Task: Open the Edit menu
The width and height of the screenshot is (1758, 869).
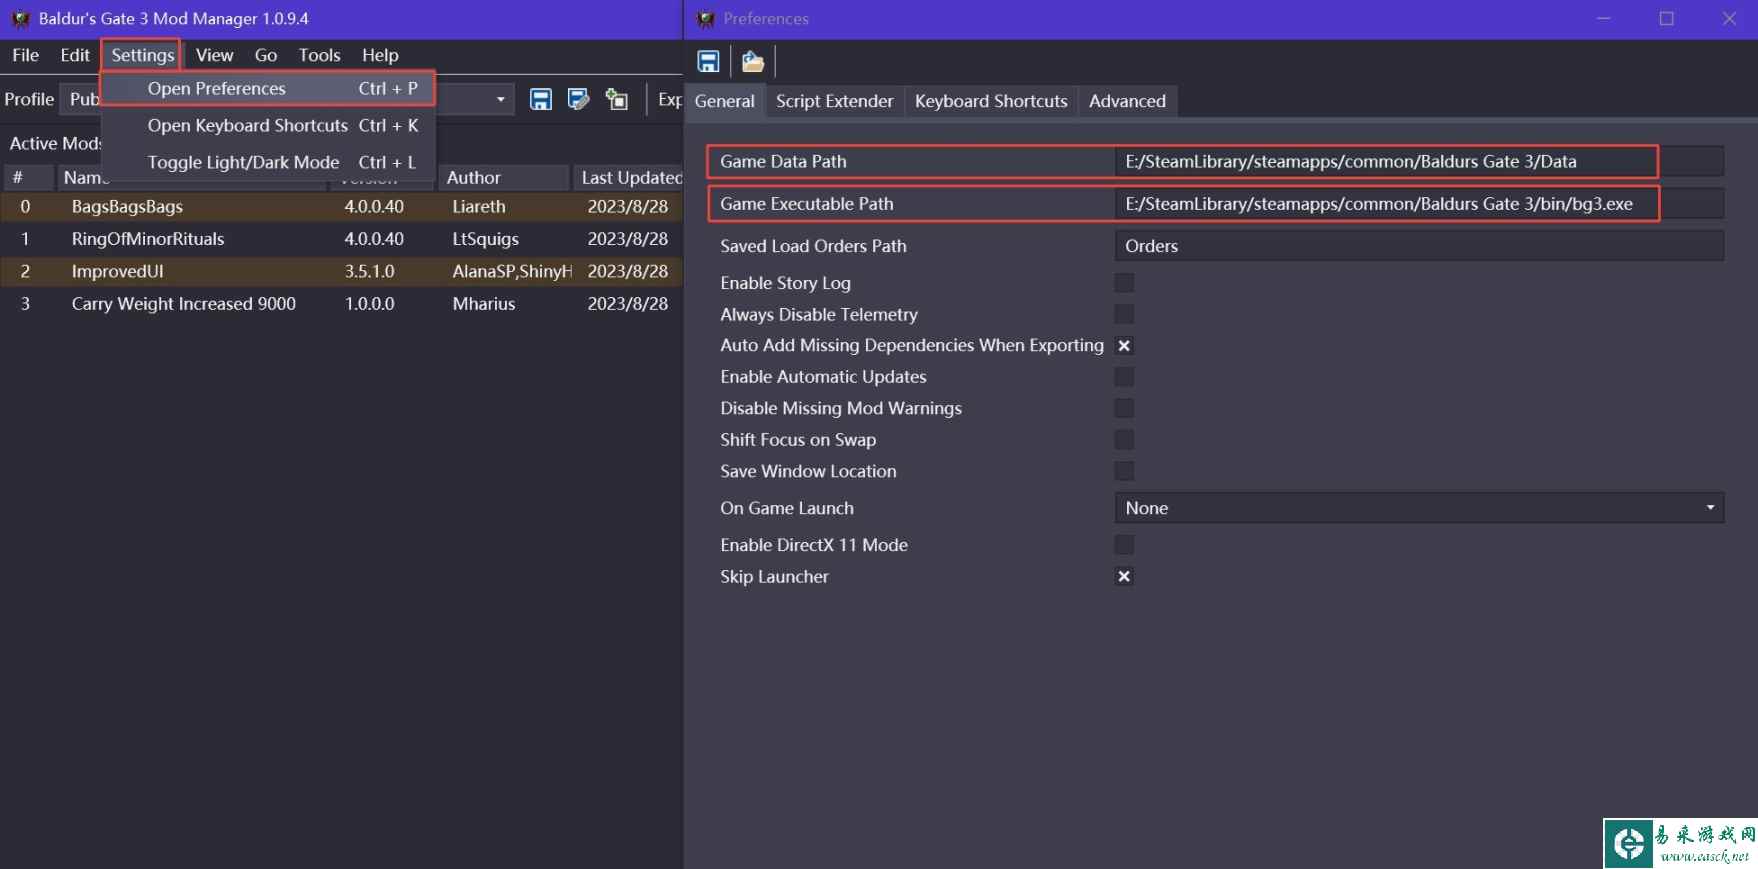Action: (75, 55)
